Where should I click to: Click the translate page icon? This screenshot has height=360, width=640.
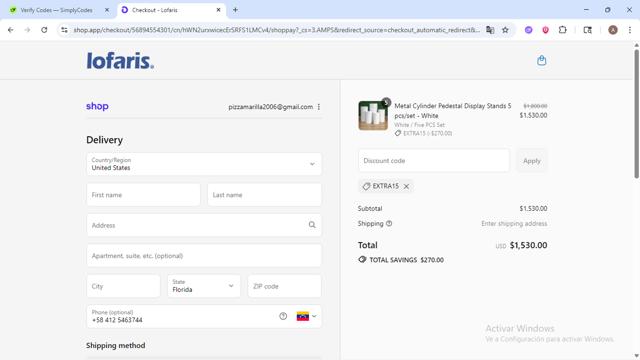click(x=490, y=30)
